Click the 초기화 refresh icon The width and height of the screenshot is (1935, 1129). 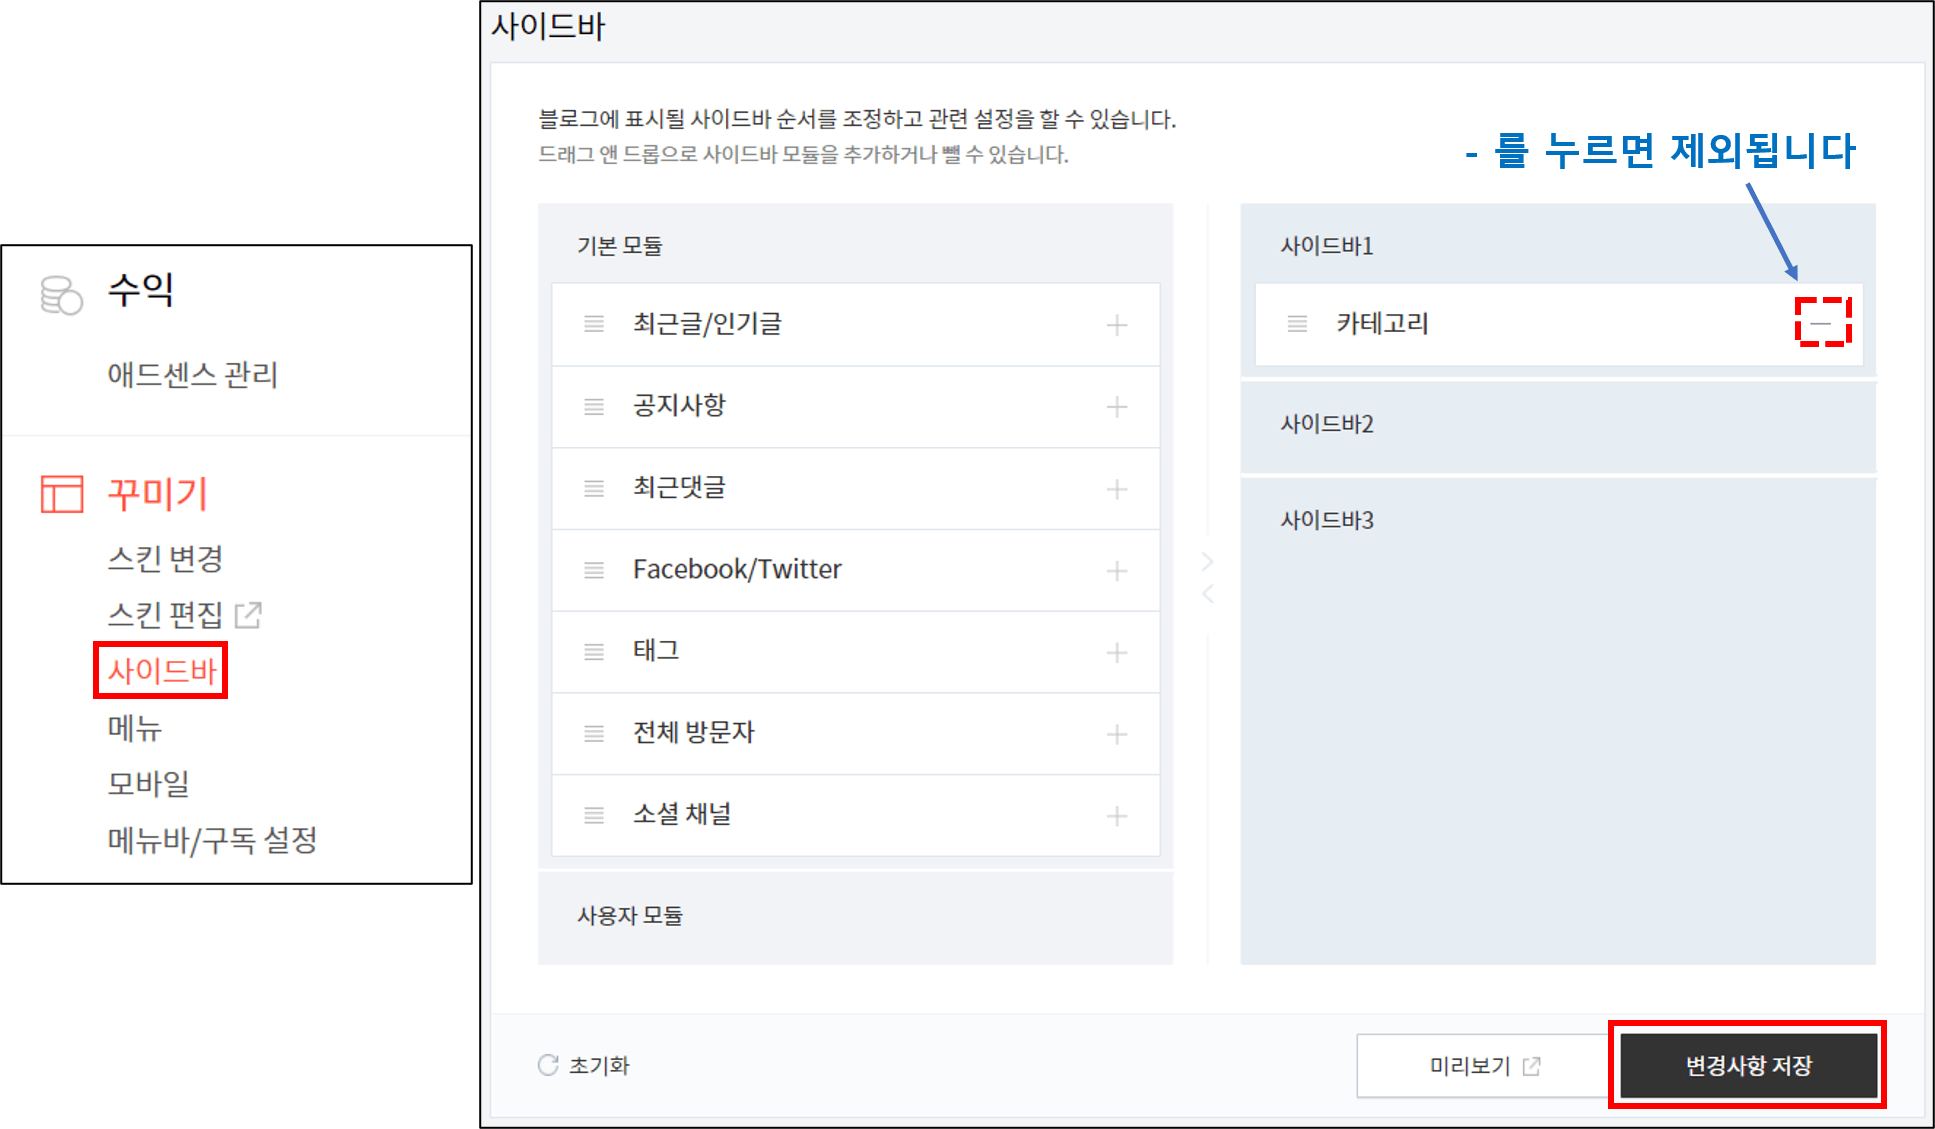547,1065
